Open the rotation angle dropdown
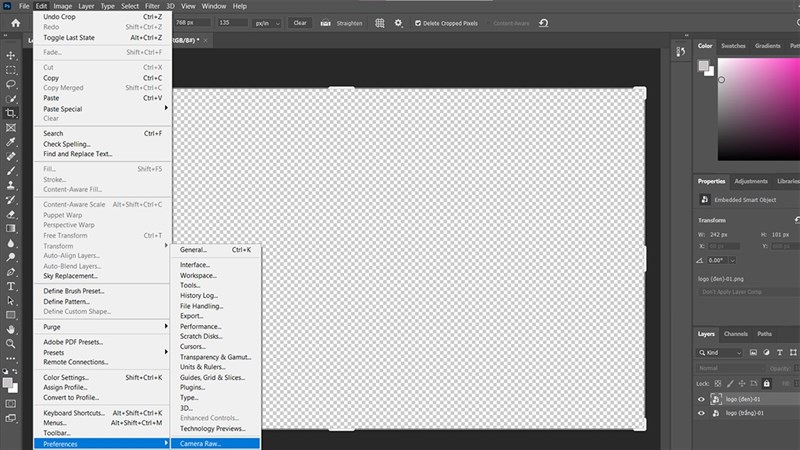The width and height of the screenshot is (800, 450). point(733,260)
